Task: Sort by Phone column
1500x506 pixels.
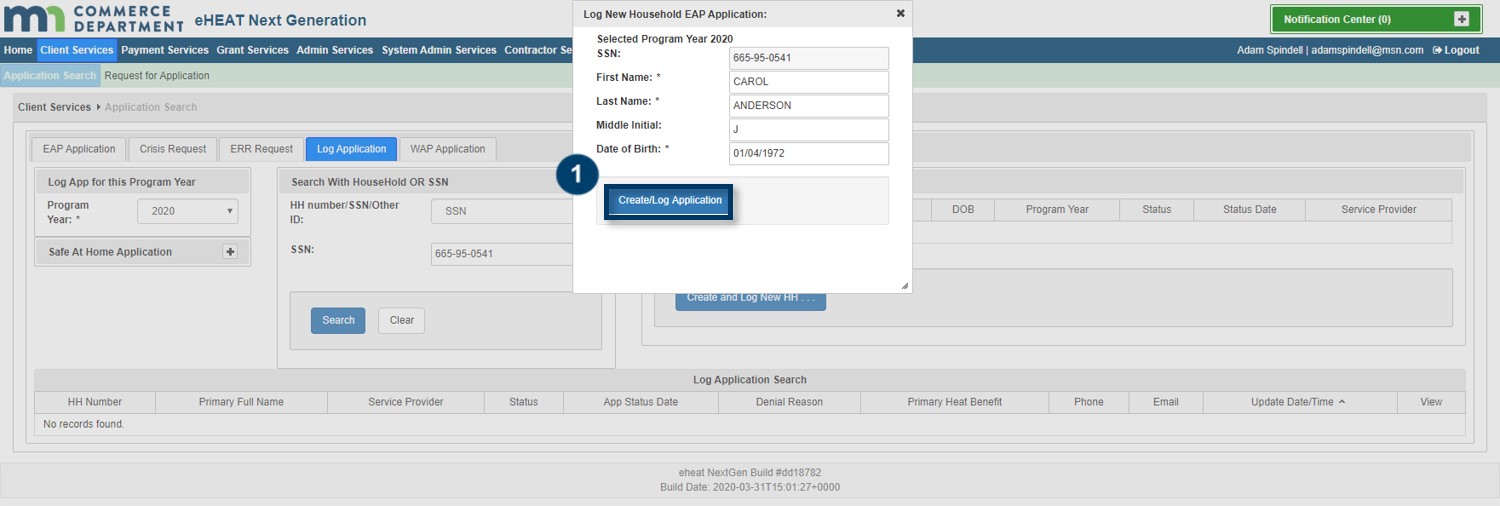Action: pyautogui.click(x=1088, y=402)
